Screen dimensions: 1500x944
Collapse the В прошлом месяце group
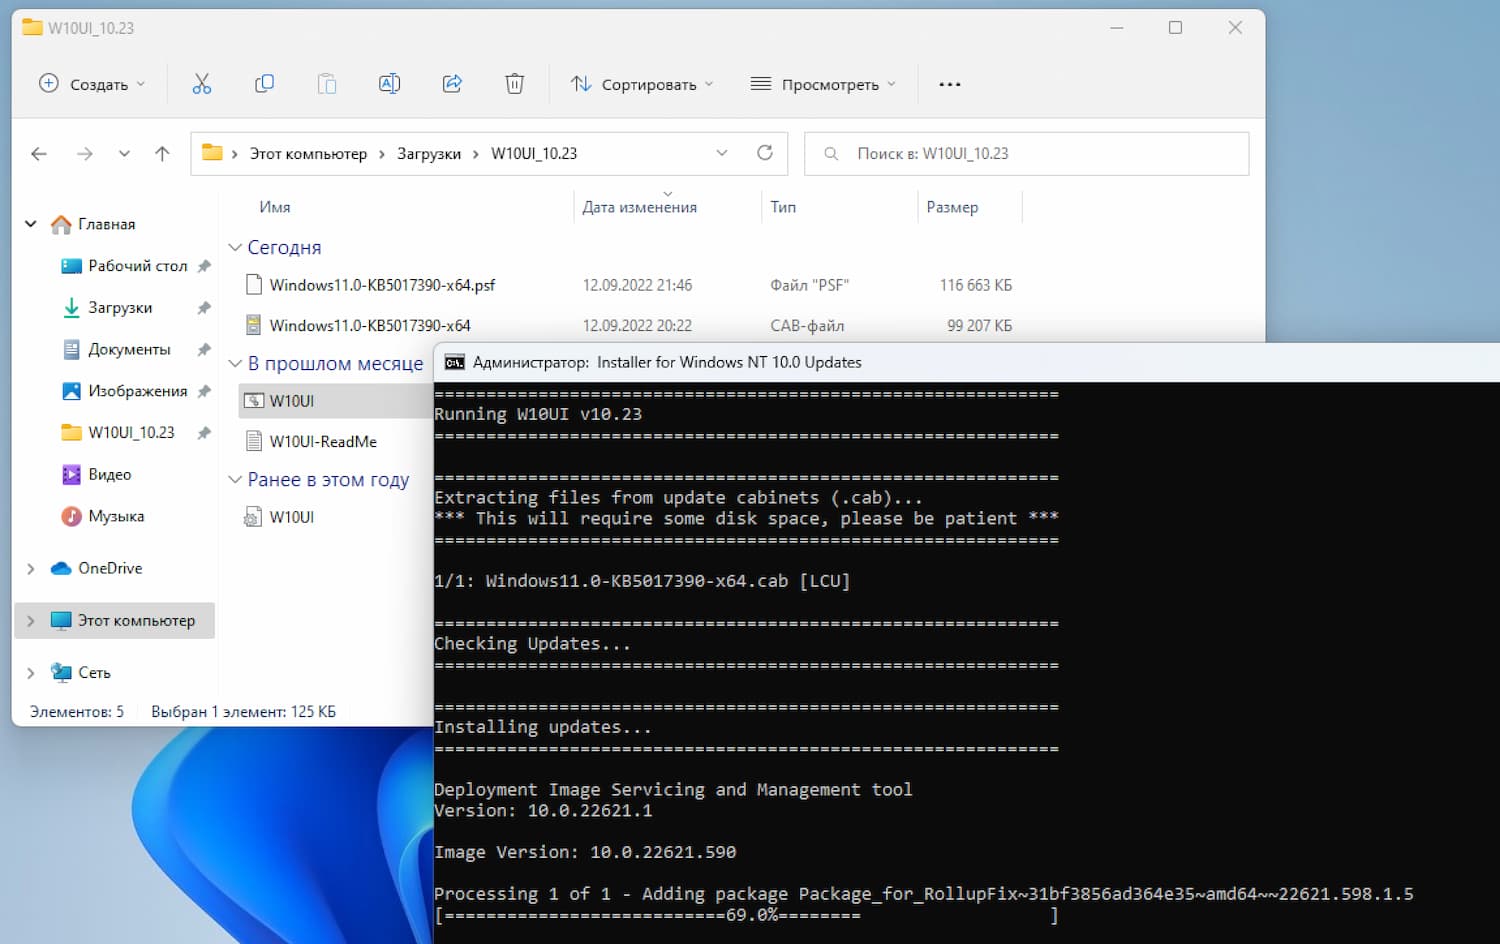[235, 364]
